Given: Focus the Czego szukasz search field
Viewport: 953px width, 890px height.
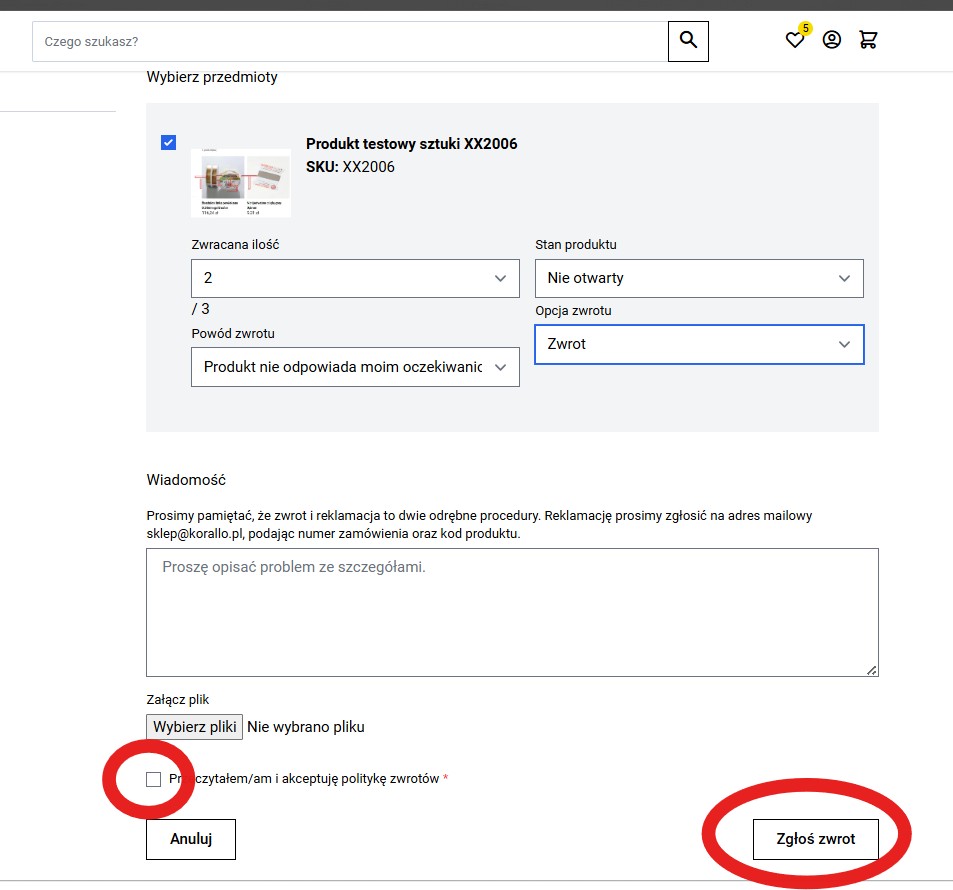Looking at the screenshot, I should click(x=350, y=42).
